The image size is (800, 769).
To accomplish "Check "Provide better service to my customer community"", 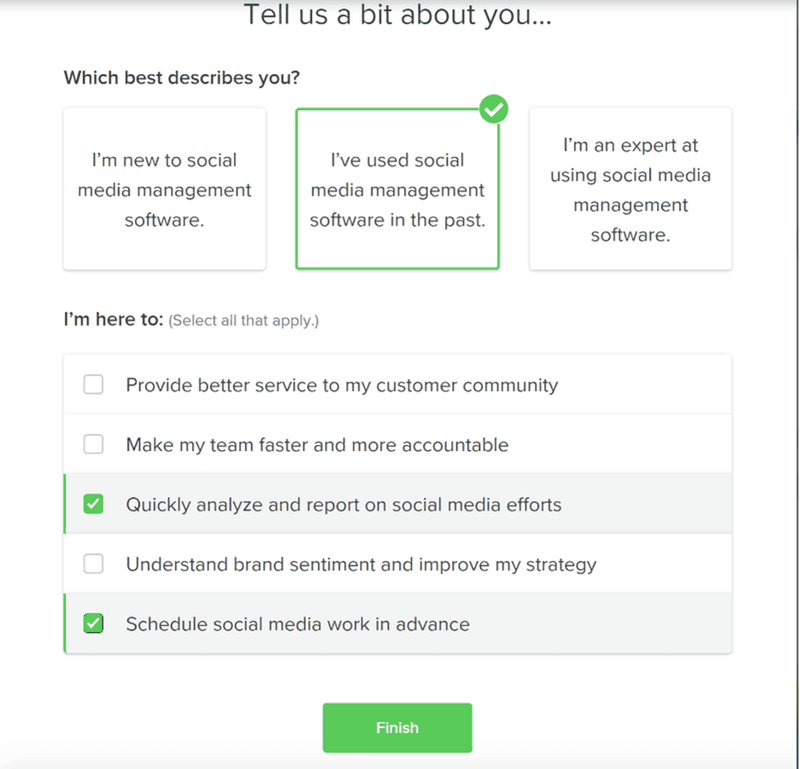I will (93, 384).
